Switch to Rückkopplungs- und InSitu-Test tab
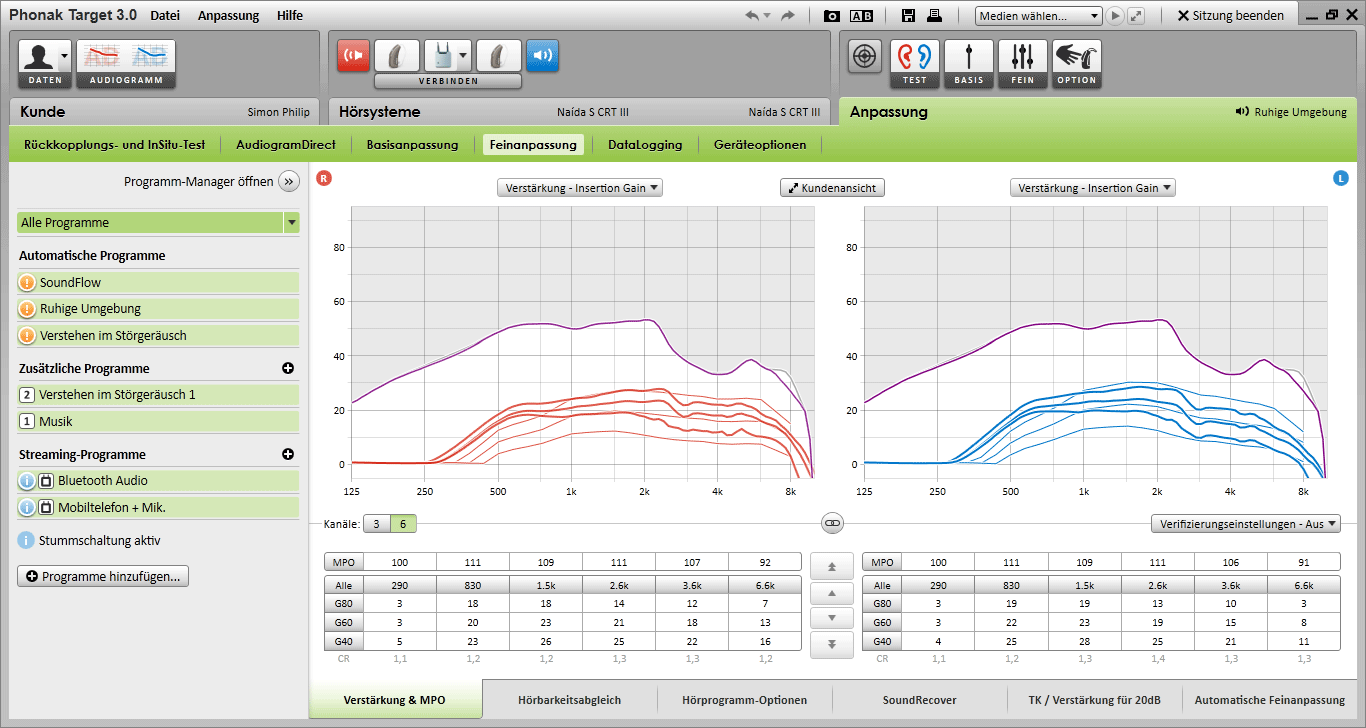Image resolution: width=1366 pixels, height=728 pixels. pos(115,144)
